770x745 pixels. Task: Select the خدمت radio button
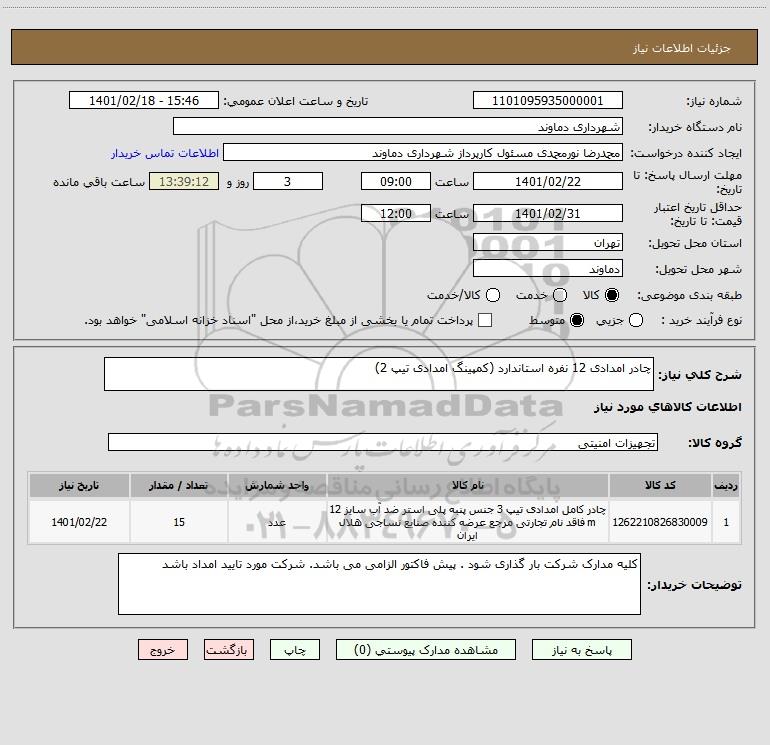(560, 295)
